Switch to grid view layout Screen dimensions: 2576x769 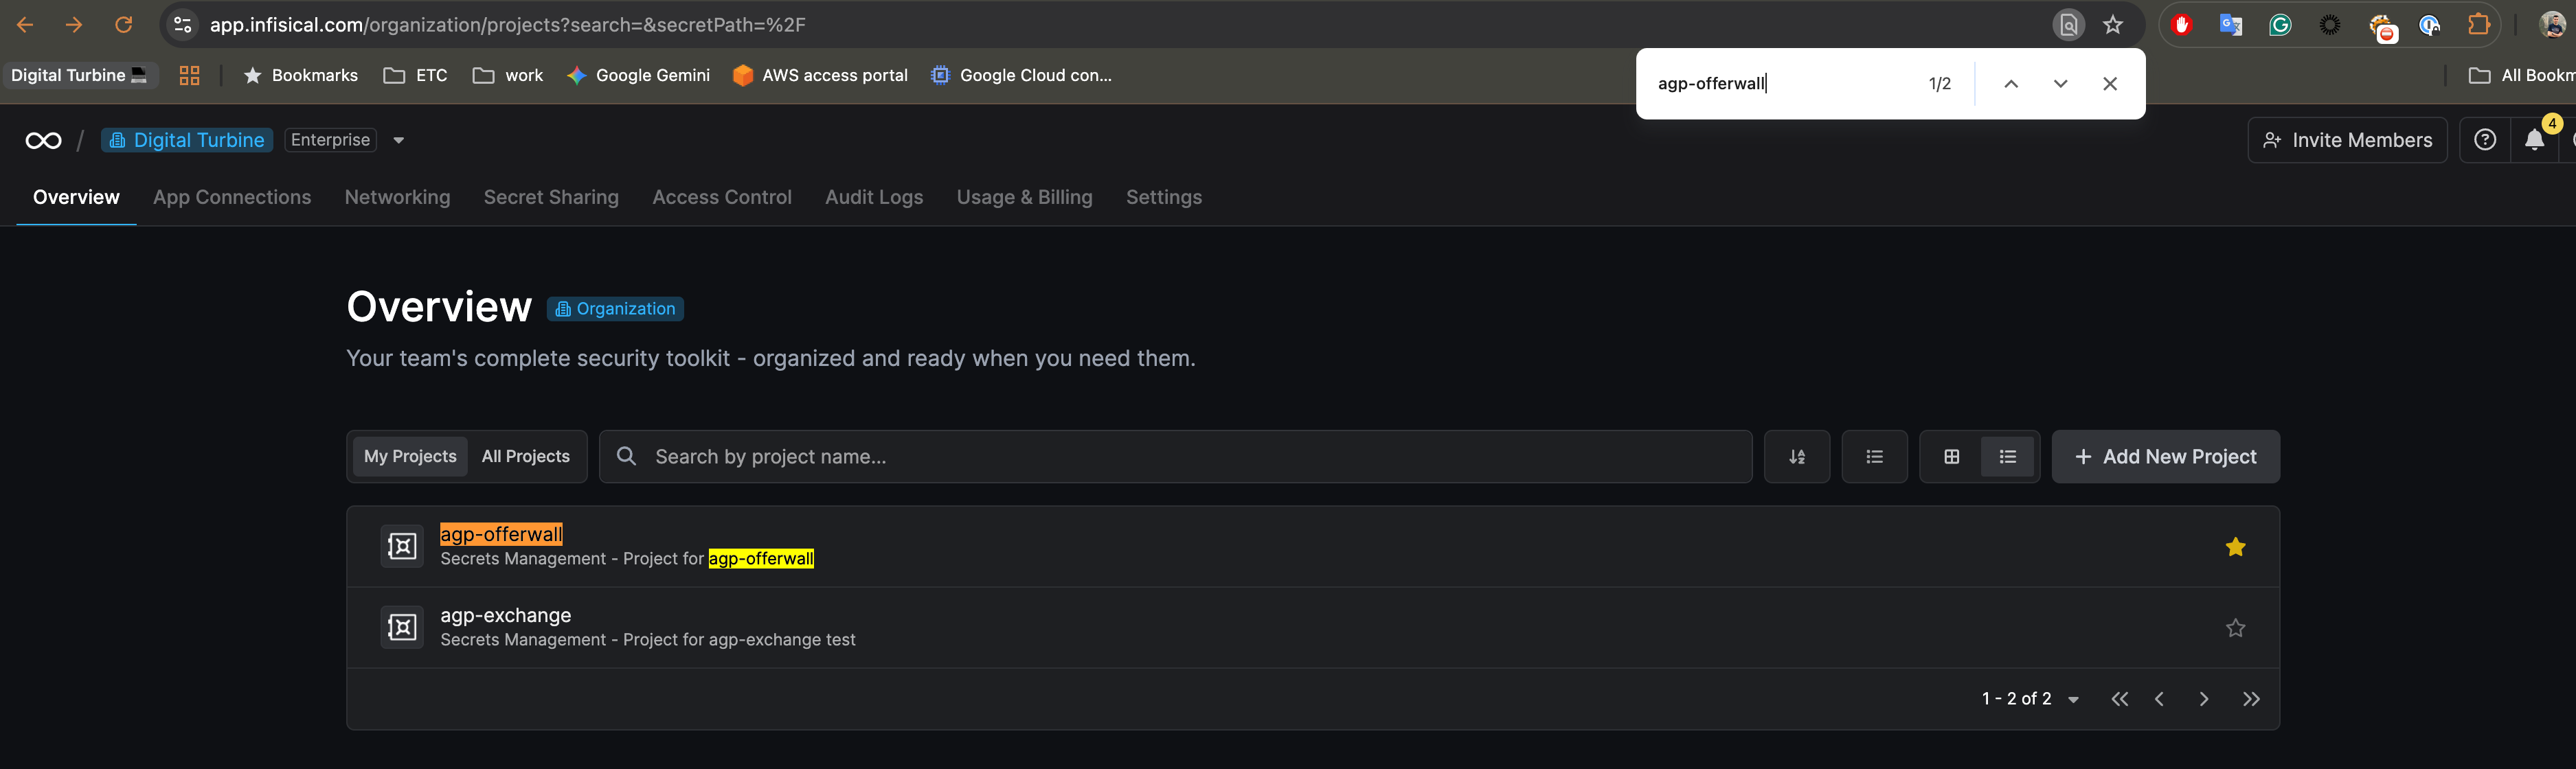coord(1951,457)
